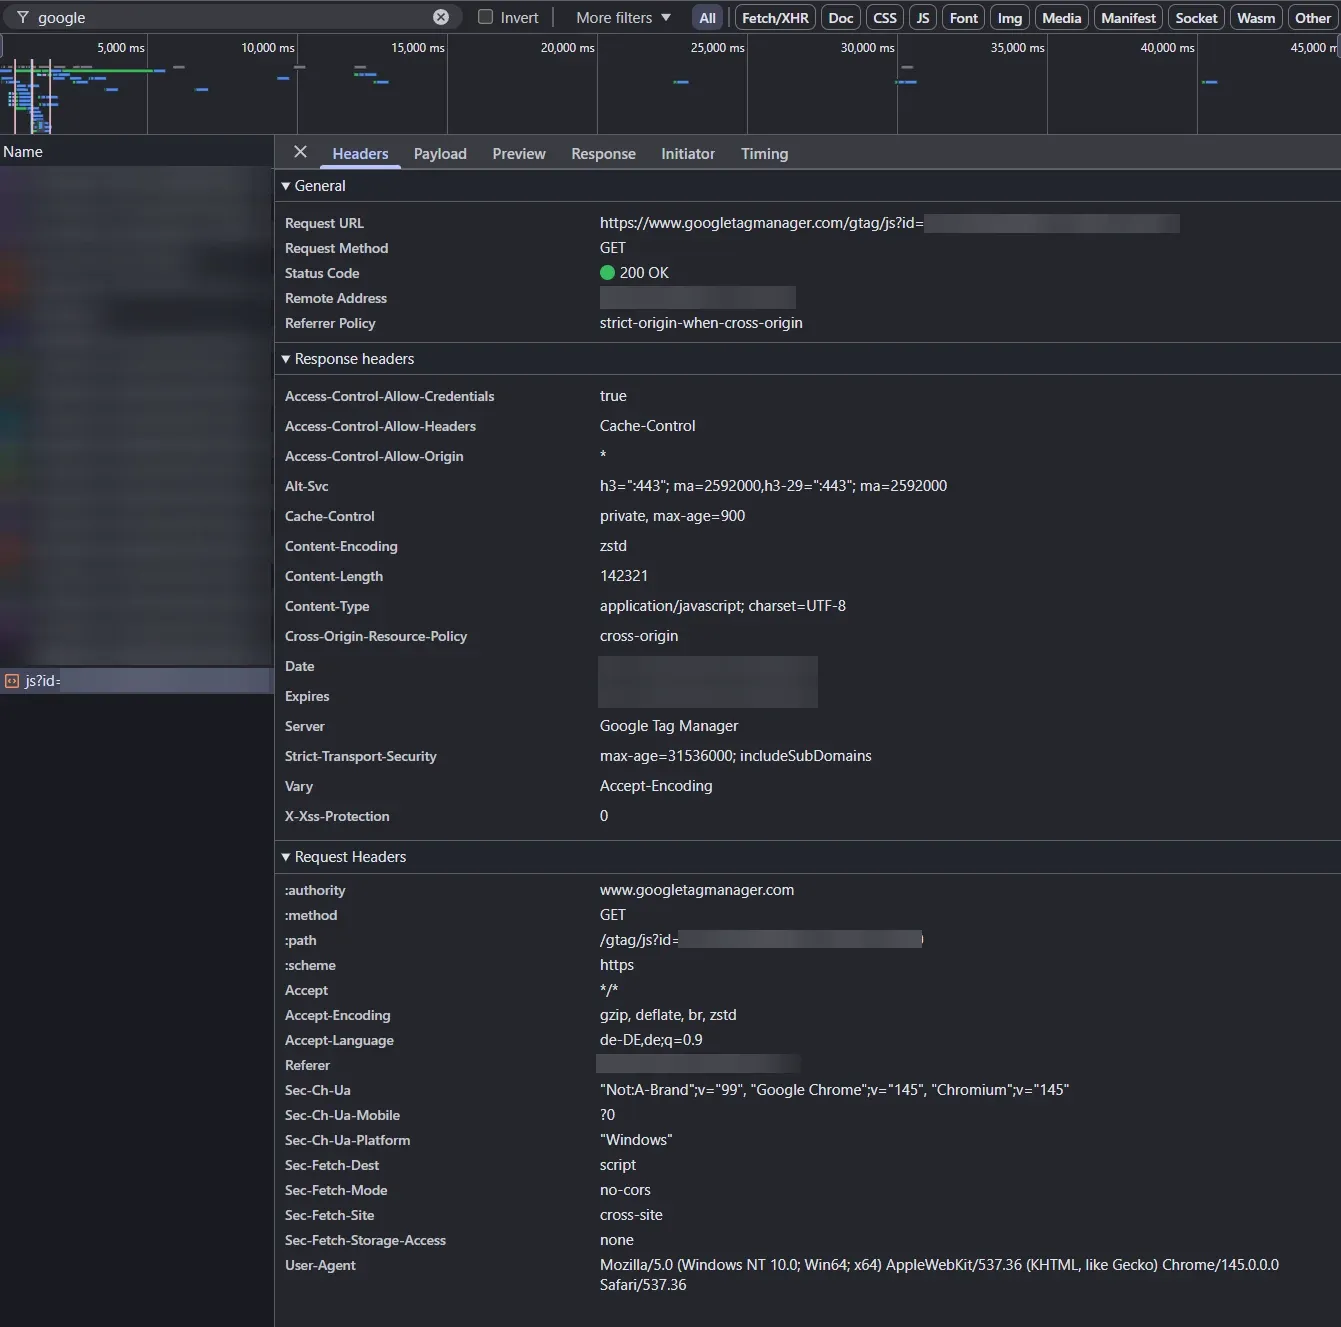Toggle the Fetch/XHR filter chip

tap(774, 16)
